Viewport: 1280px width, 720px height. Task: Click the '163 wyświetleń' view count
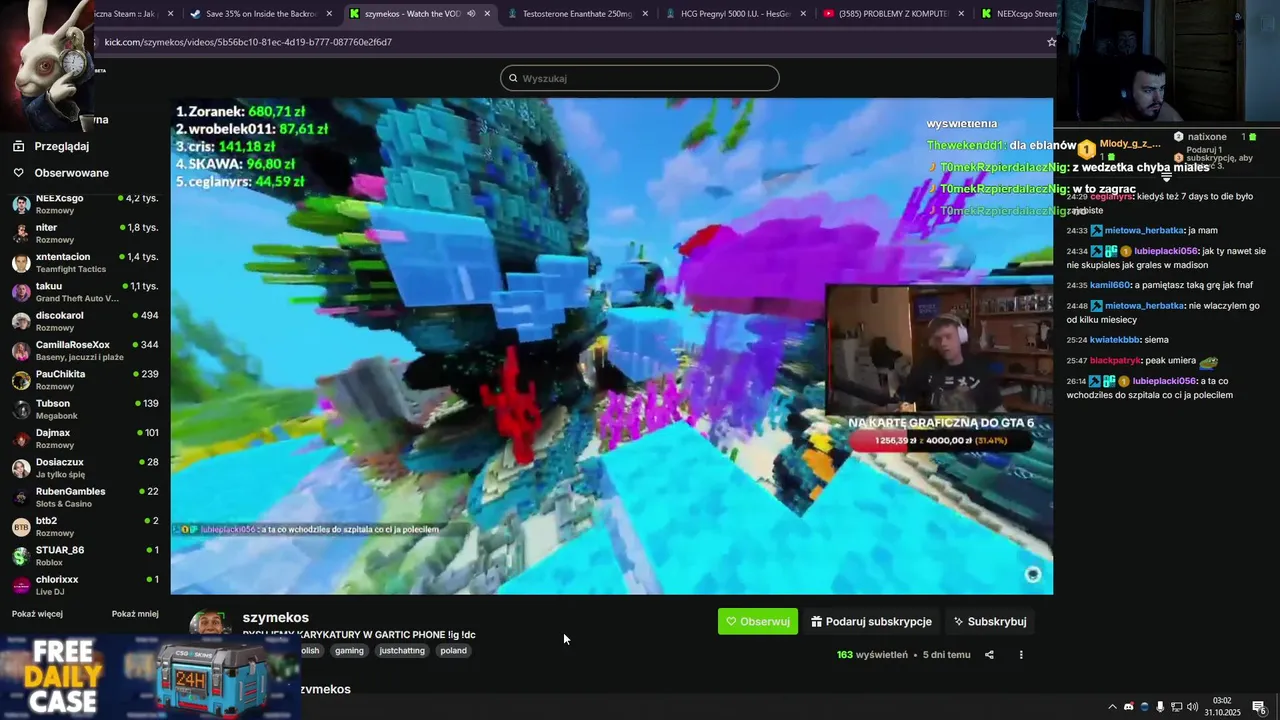pyautogui.click(x=872, y=655)
